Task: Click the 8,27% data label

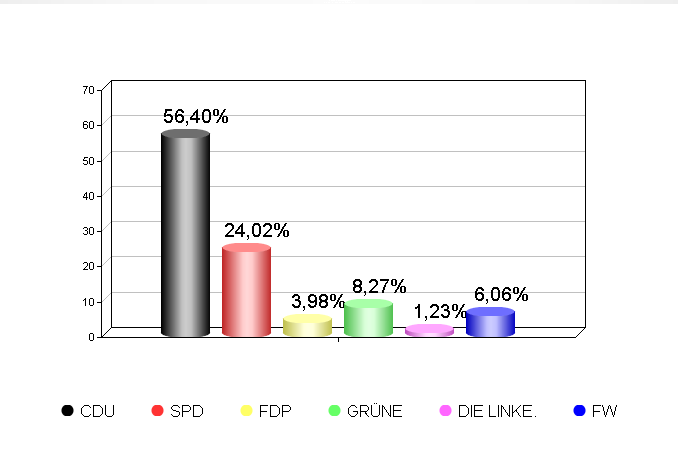Action: 379,286
